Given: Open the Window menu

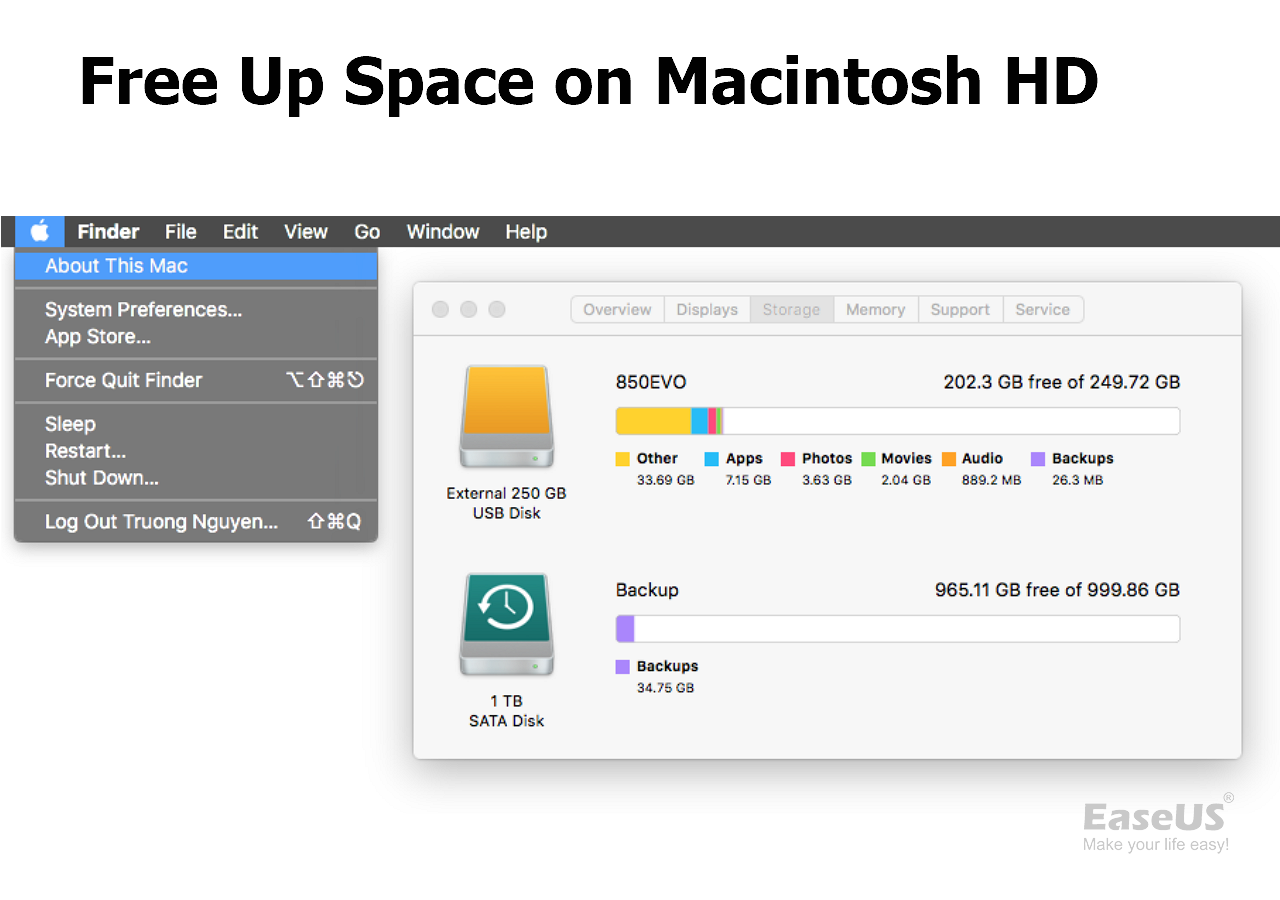Looking at the screenshot, I should pyautogui.click(x=443, y=232).
